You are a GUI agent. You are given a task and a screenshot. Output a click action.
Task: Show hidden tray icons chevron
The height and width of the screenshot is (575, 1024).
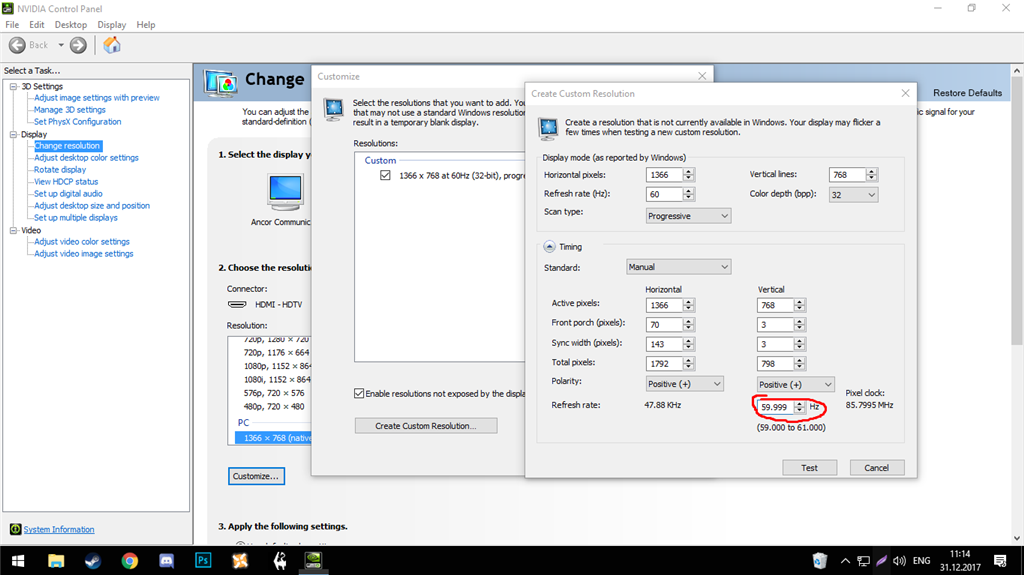[x=845, y=561]
